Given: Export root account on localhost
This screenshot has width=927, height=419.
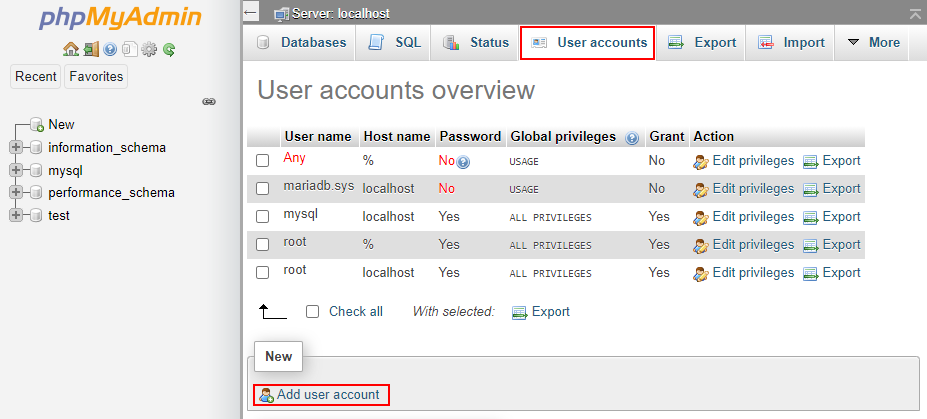Looking at the screenshot, I should click(832, 273).
